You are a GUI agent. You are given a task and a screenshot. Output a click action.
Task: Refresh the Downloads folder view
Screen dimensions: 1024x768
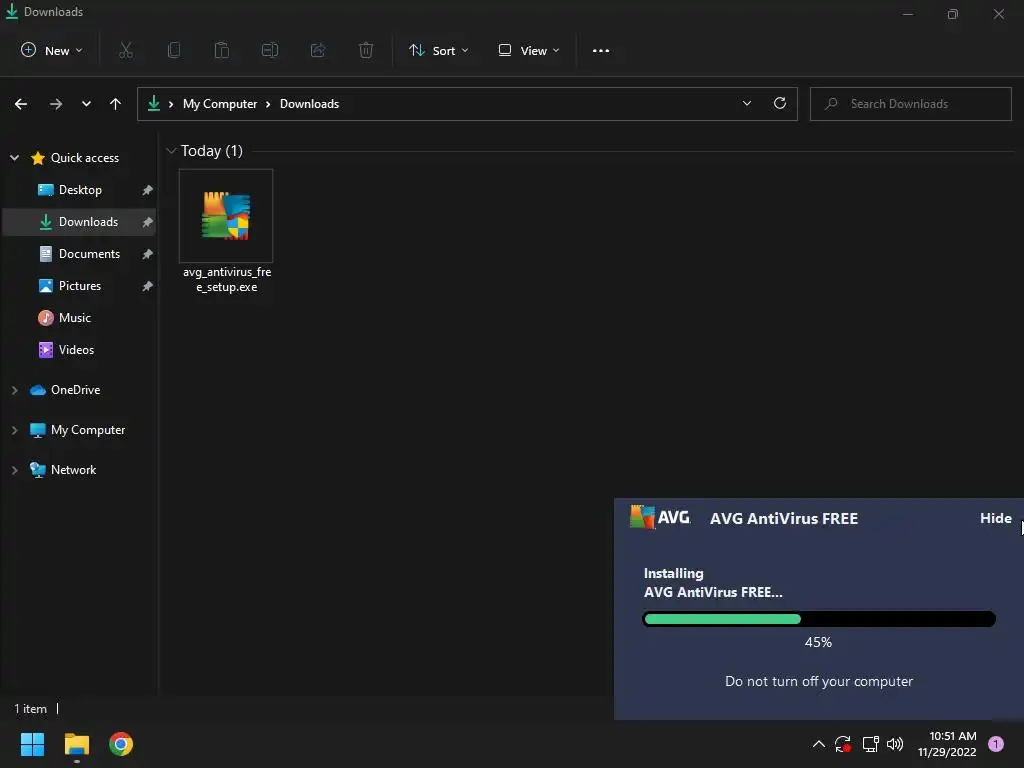pyautogui.click(x=780, y=103)
